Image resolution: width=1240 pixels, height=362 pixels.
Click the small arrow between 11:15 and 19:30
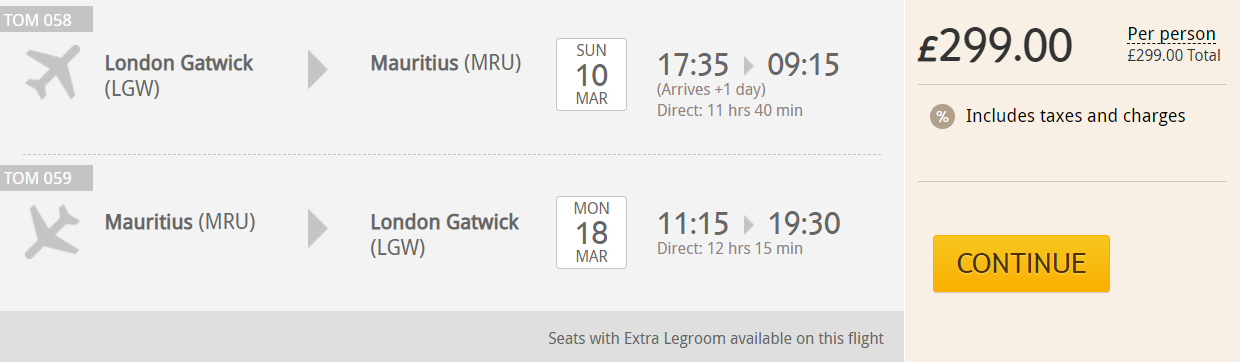coord(749,224)
